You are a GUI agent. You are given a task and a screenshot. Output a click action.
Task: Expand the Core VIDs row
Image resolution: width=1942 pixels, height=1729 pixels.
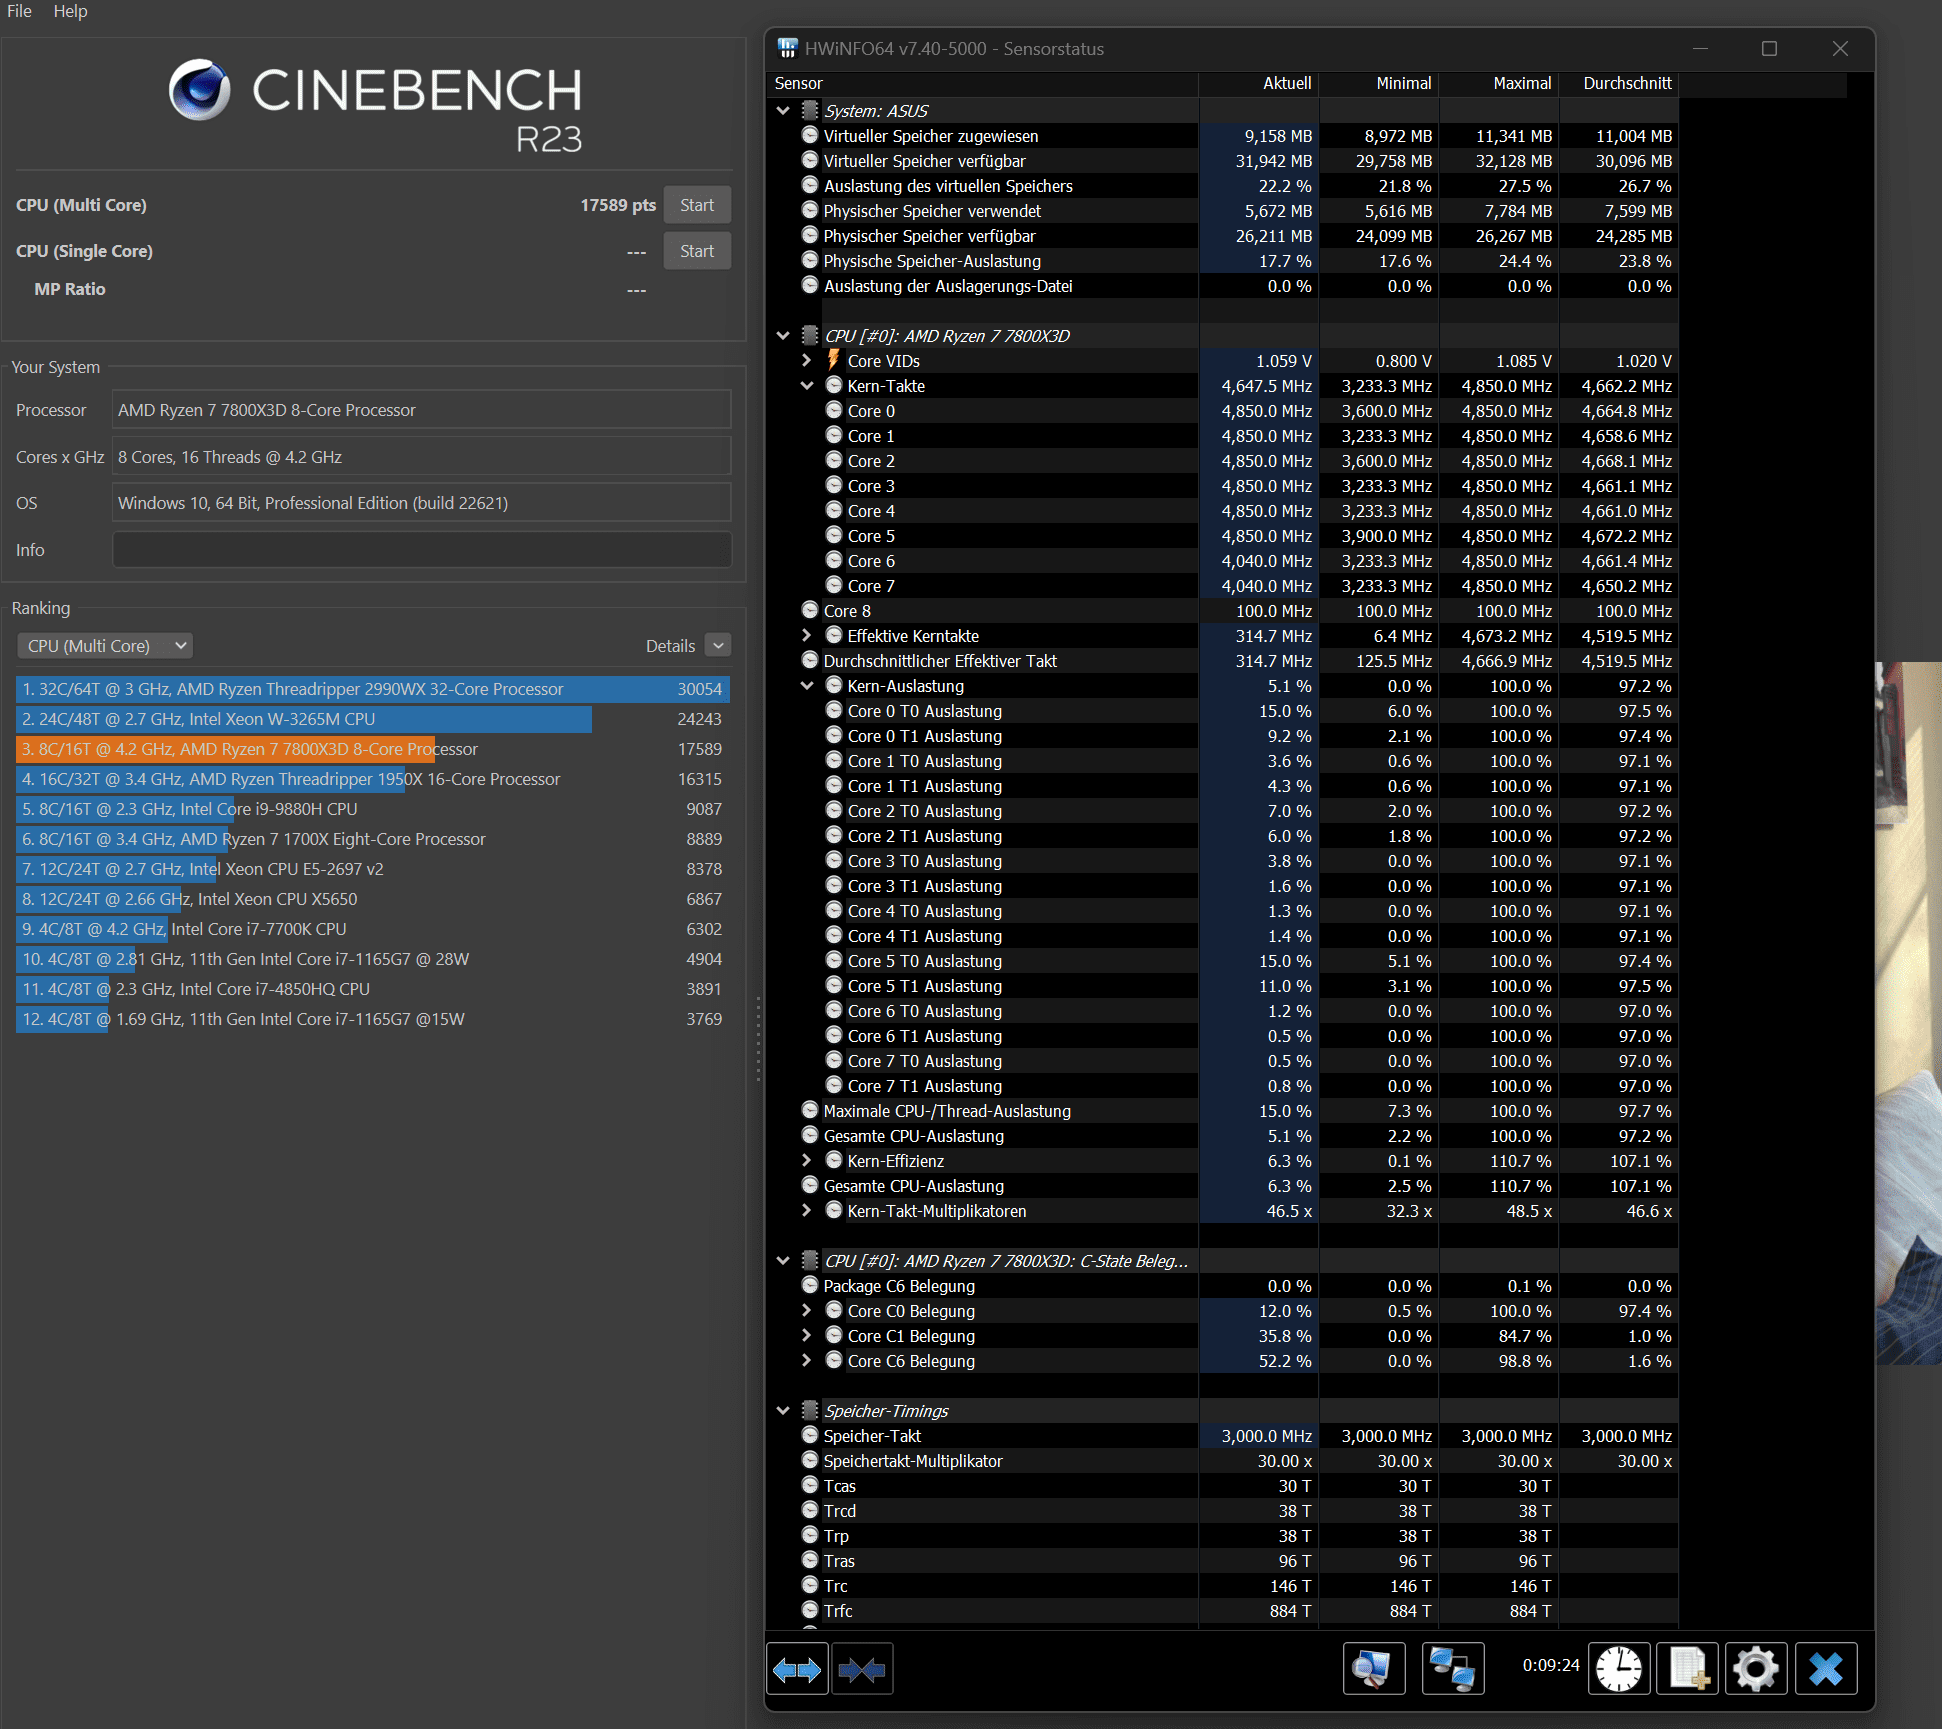[x=807, y=361]
